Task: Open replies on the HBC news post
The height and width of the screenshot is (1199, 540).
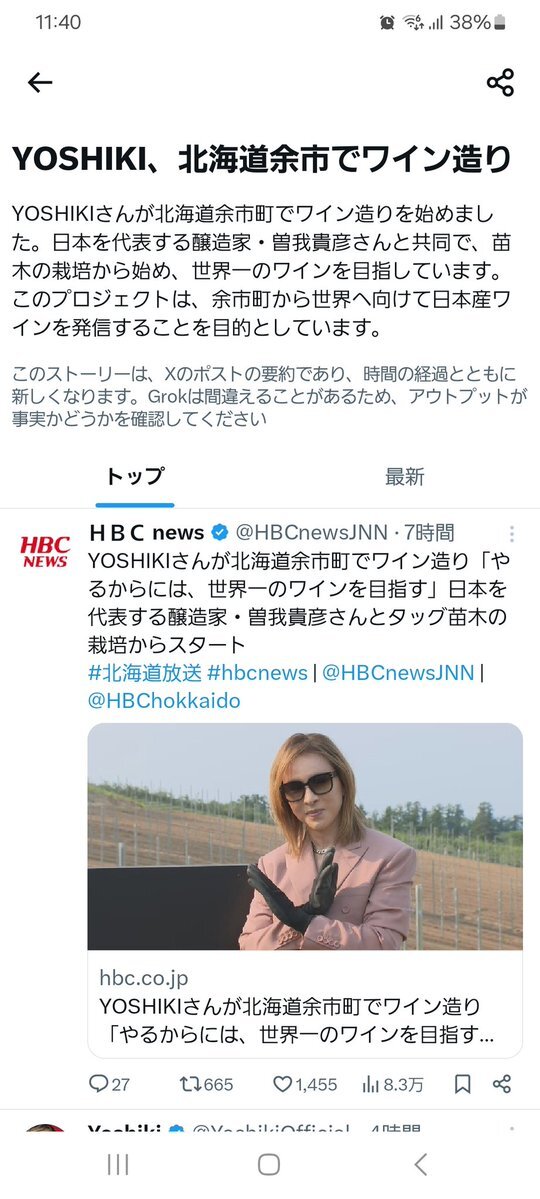Action: [109, 1084]
